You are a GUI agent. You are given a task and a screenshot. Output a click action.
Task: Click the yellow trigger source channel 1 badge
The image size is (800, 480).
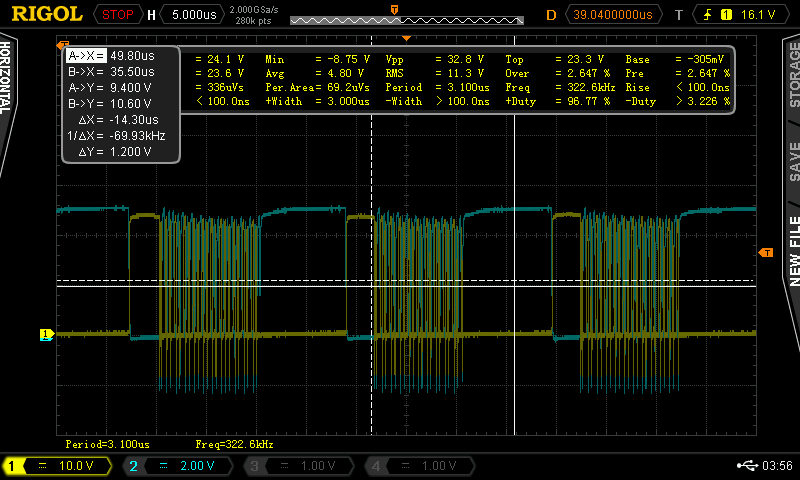coord(726,15)
